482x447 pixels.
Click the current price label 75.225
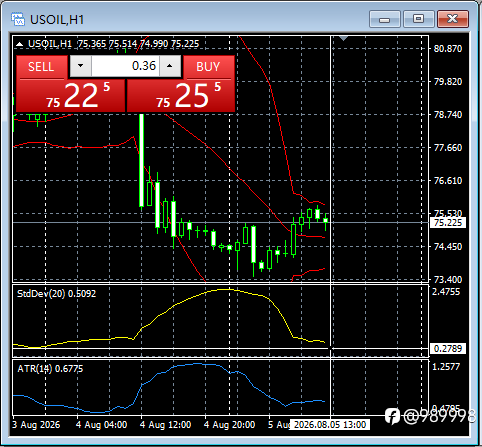coord(448,223)
